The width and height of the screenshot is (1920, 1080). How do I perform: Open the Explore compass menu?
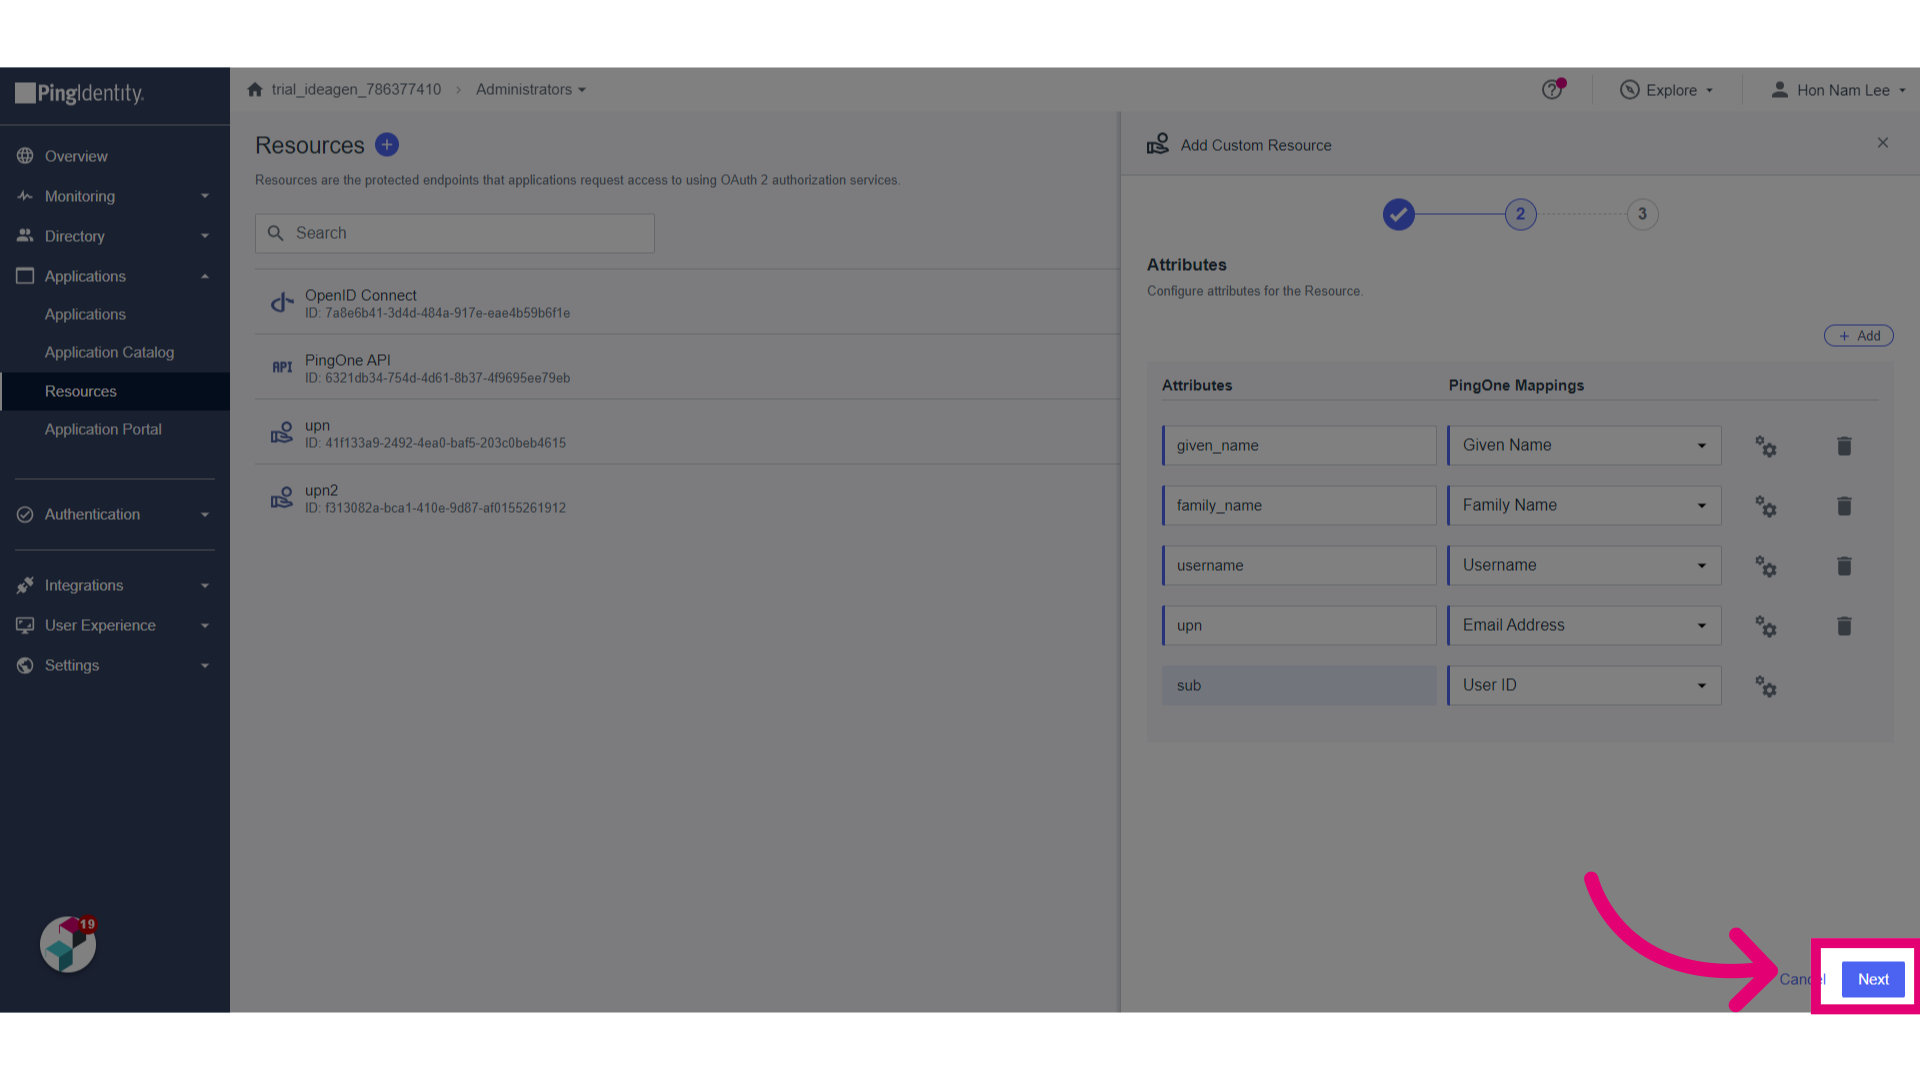1667,90
